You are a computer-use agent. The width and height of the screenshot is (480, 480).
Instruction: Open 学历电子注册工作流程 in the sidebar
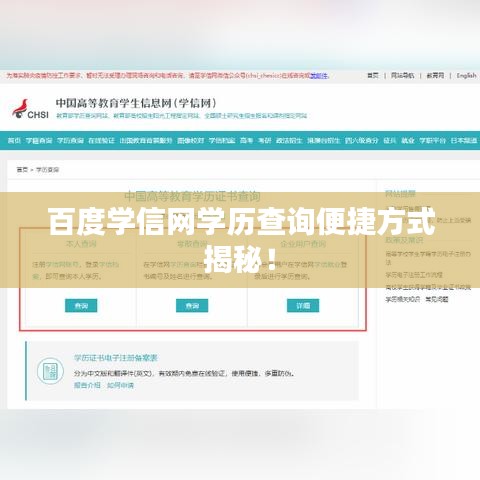click(414, 275)
